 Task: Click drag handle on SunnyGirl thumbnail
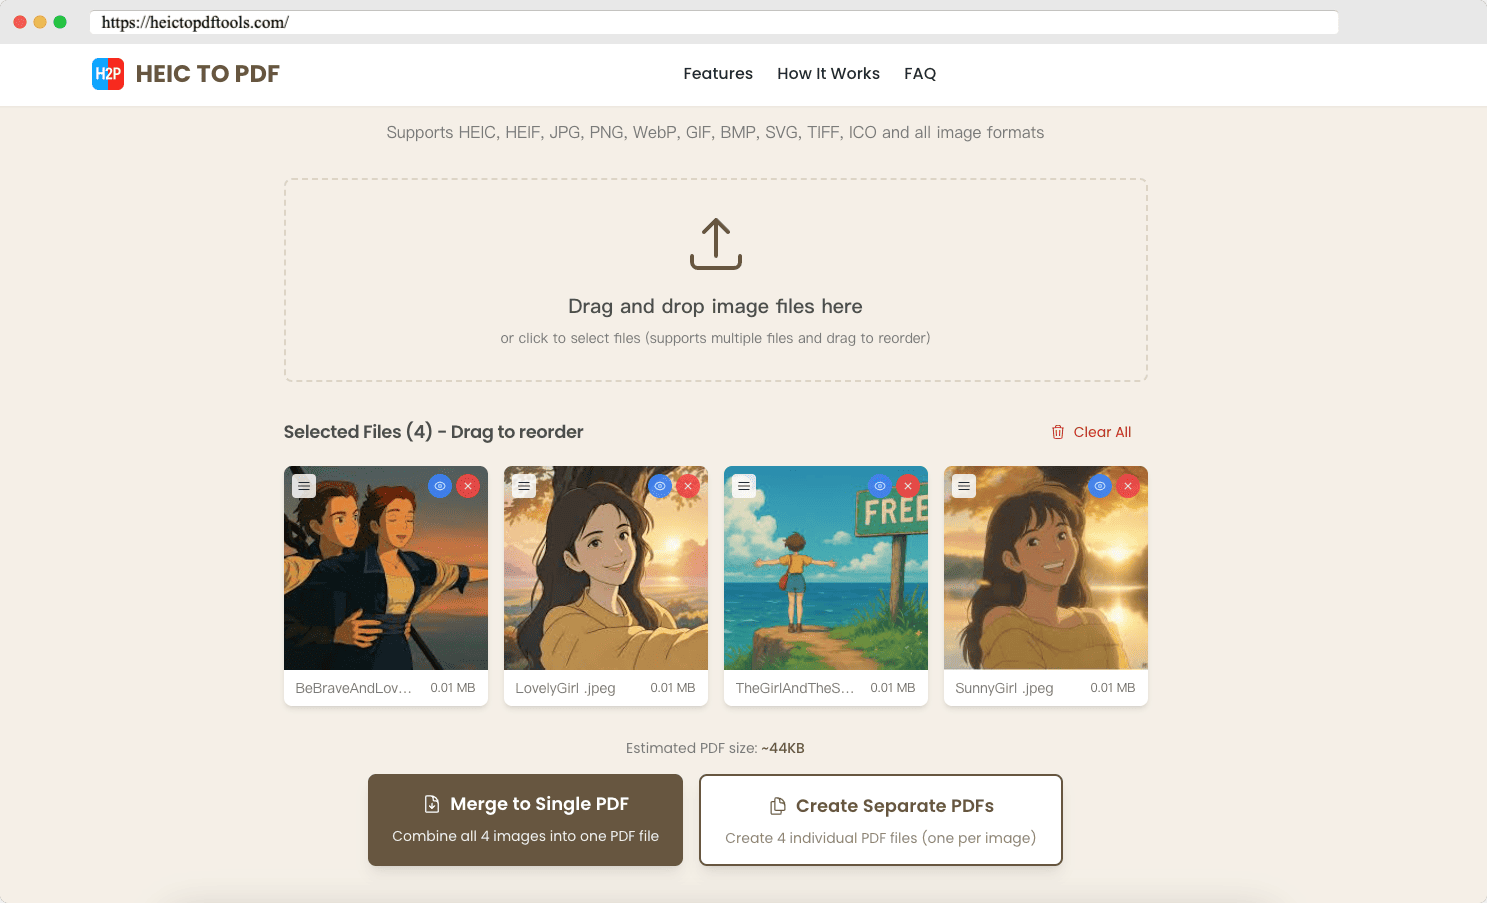click(964, 486)
